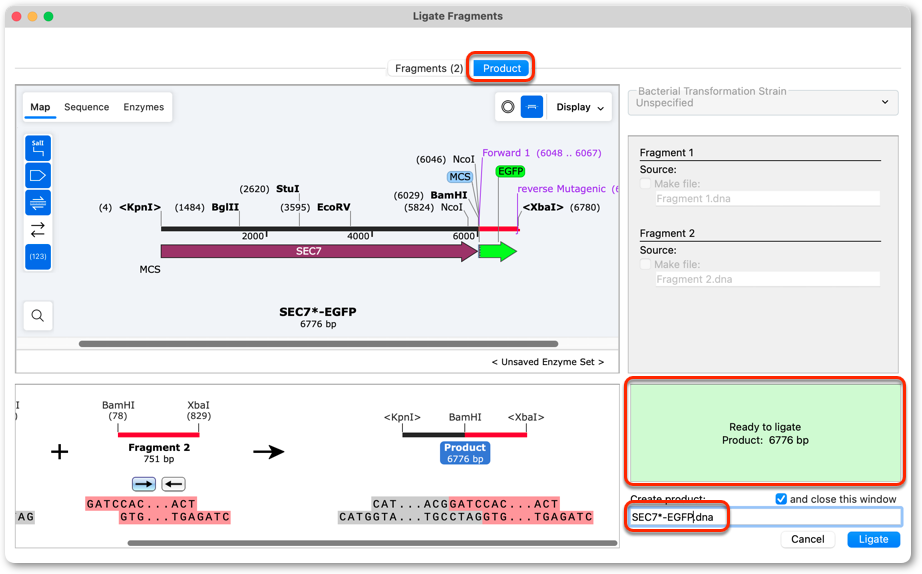
Task: Toggle Make file checkbox for Fragment 1
Action: click(646, 183)
